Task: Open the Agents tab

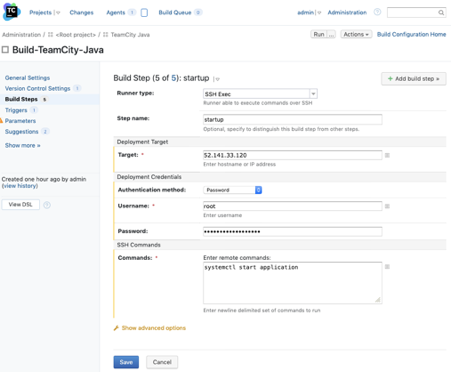Action: 116,13
